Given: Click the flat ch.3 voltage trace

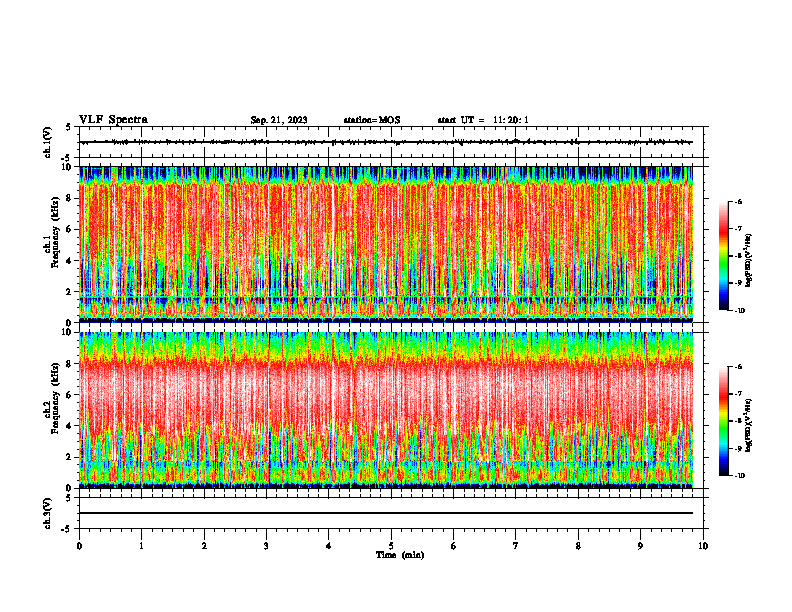Looking at the screenshot, I should 386,513.
